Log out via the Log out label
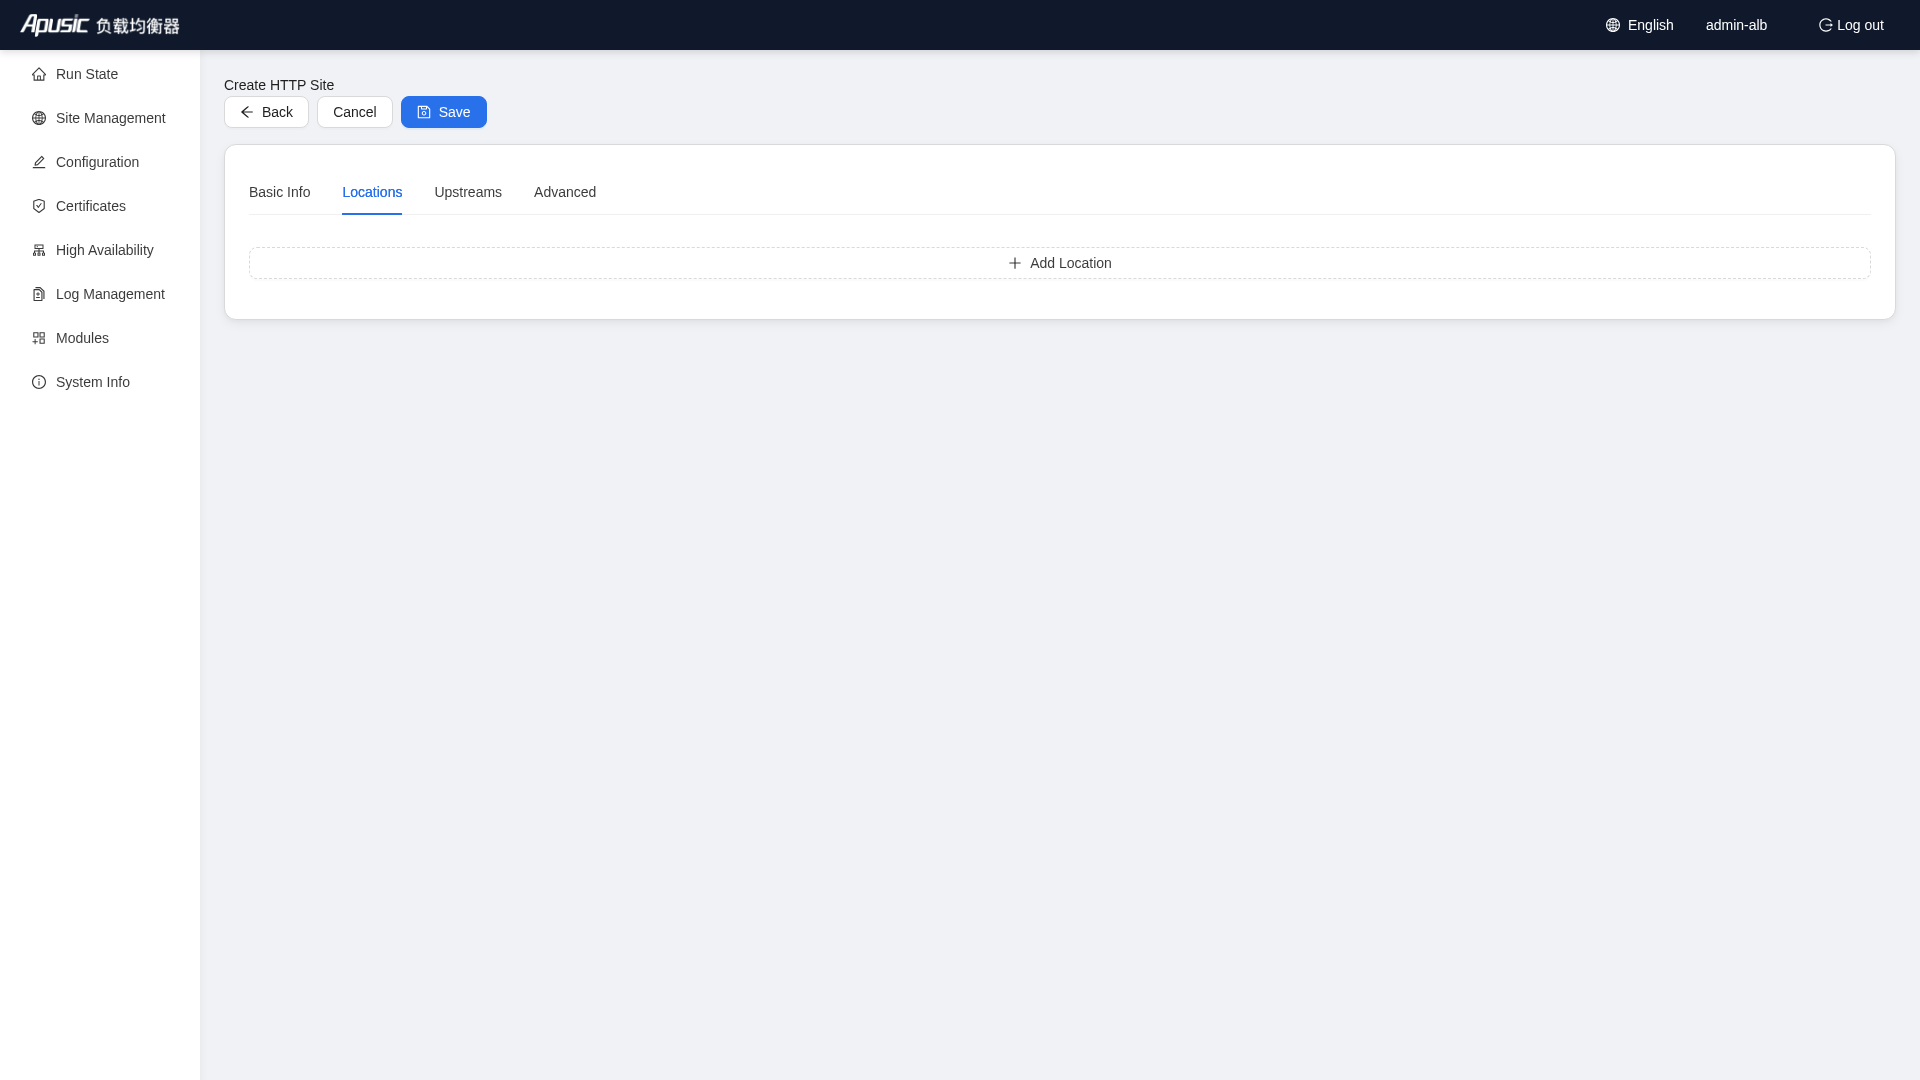1920x1080 pixels. [1860, 25]
